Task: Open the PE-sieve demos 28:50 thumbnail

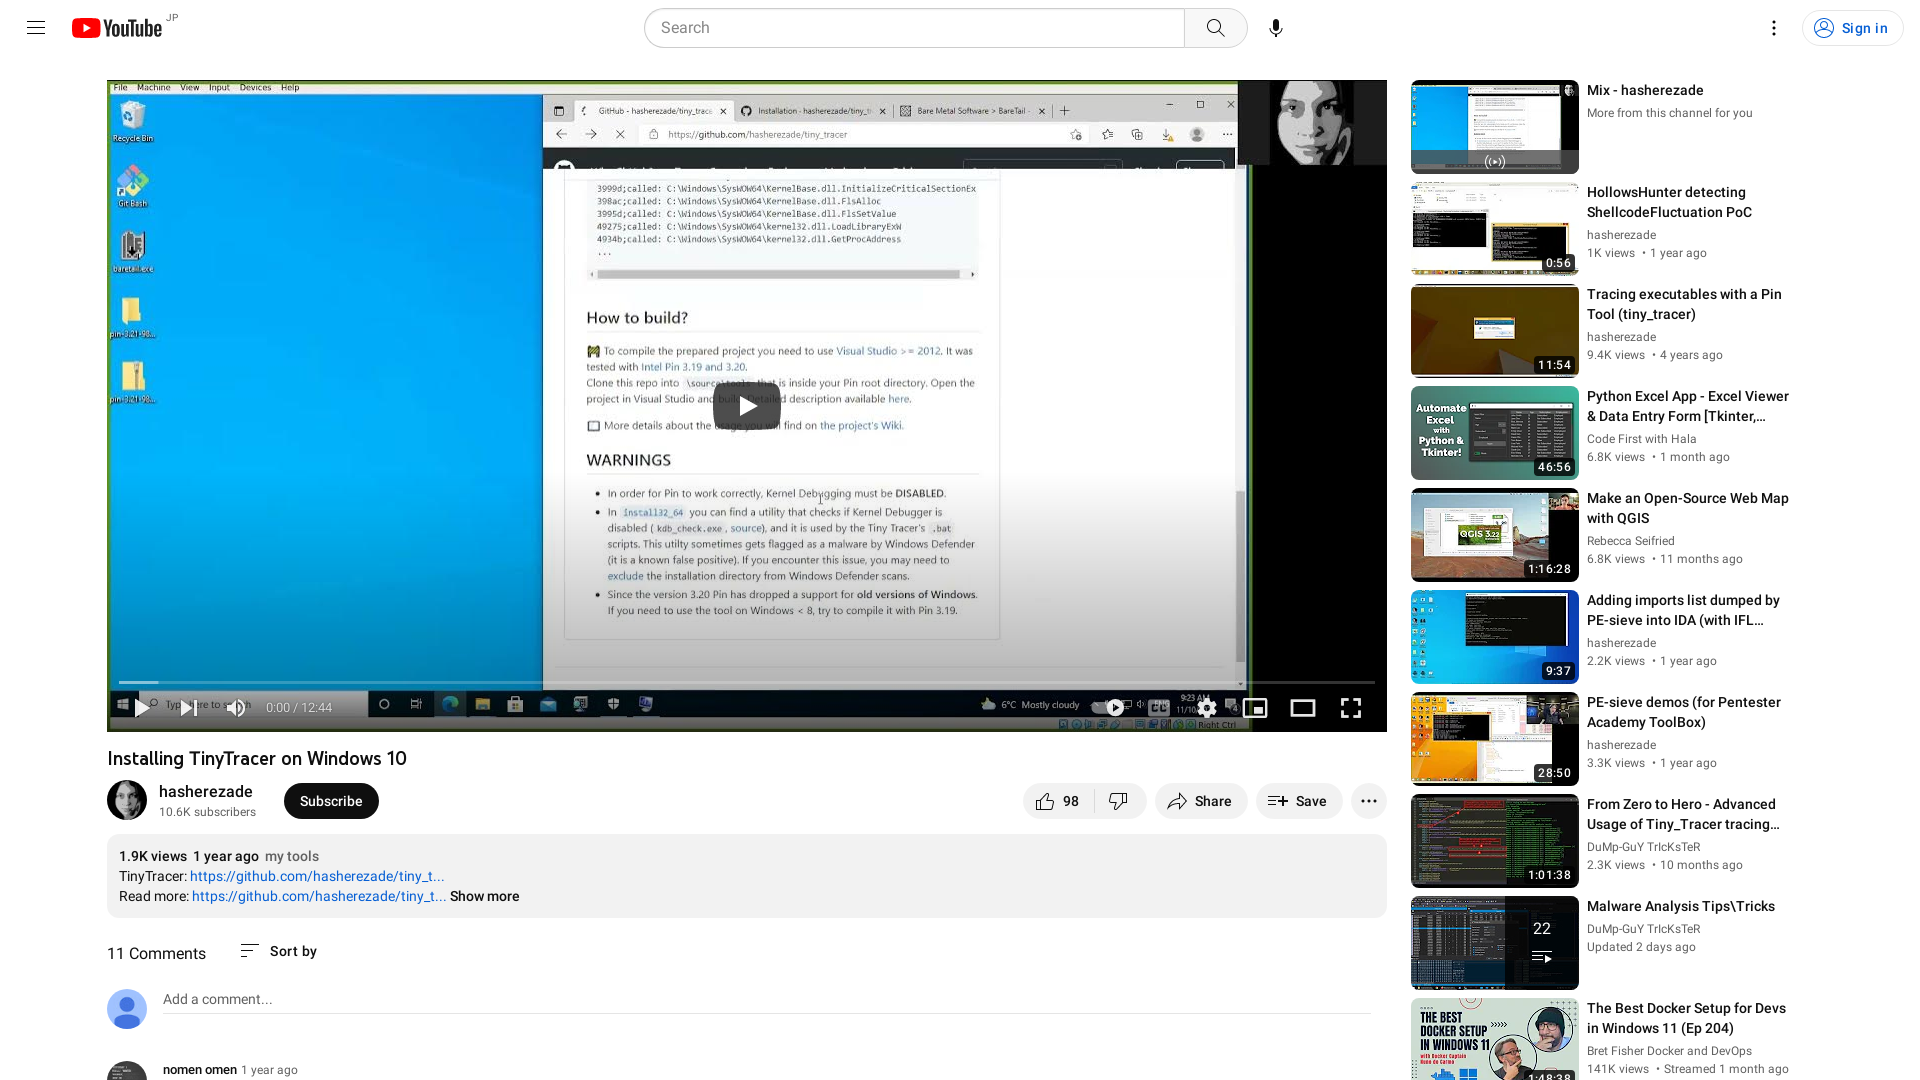Action: [x=1494, y=739]
